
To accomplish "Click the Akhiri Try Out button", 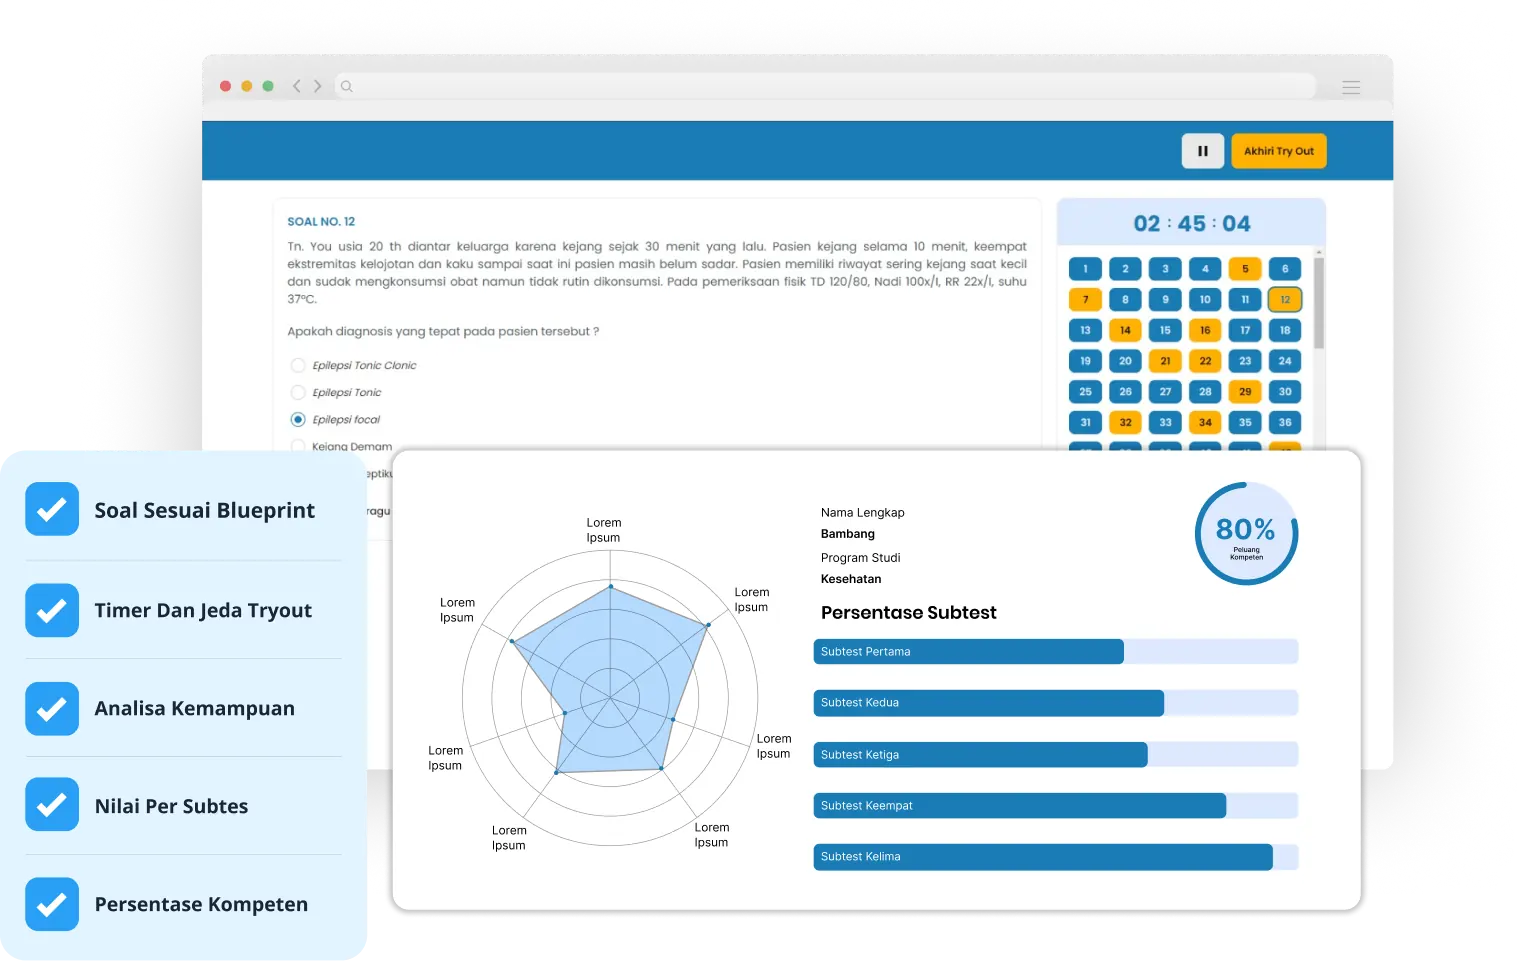I will (x=1278, y=151).
